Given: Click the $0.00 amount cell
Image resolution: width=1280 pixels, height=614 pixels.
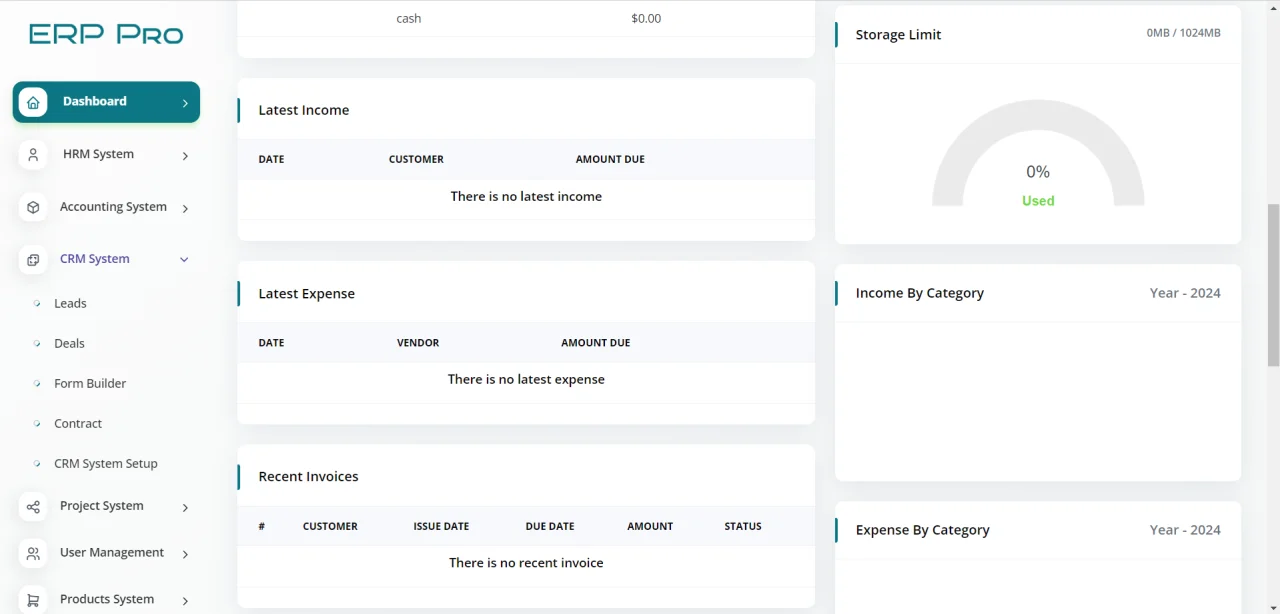Looking at the screenshot, I should (x=646, y=18).
